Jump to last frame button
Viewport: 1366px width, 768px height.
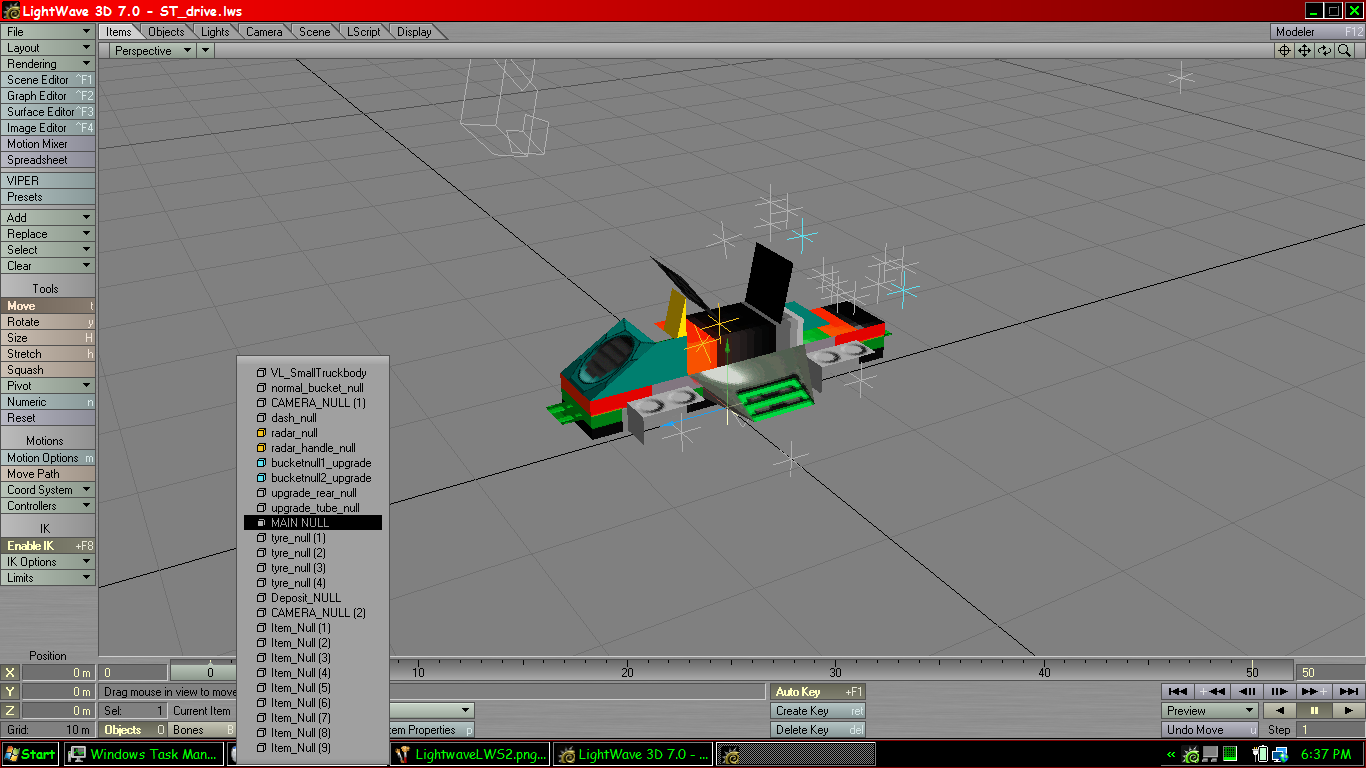(x=1348, y=691)
